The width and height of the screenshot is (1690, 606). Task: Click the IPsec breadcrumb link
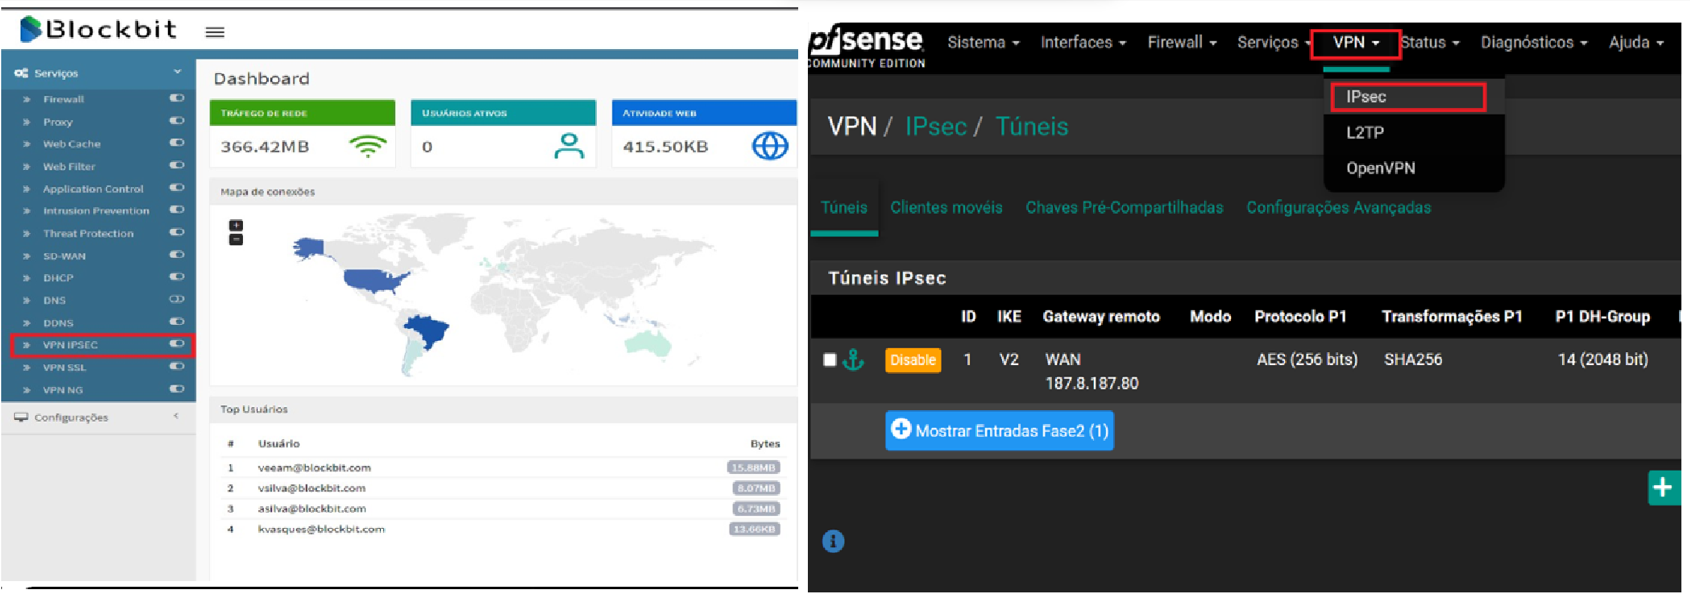tap(935, 127)
